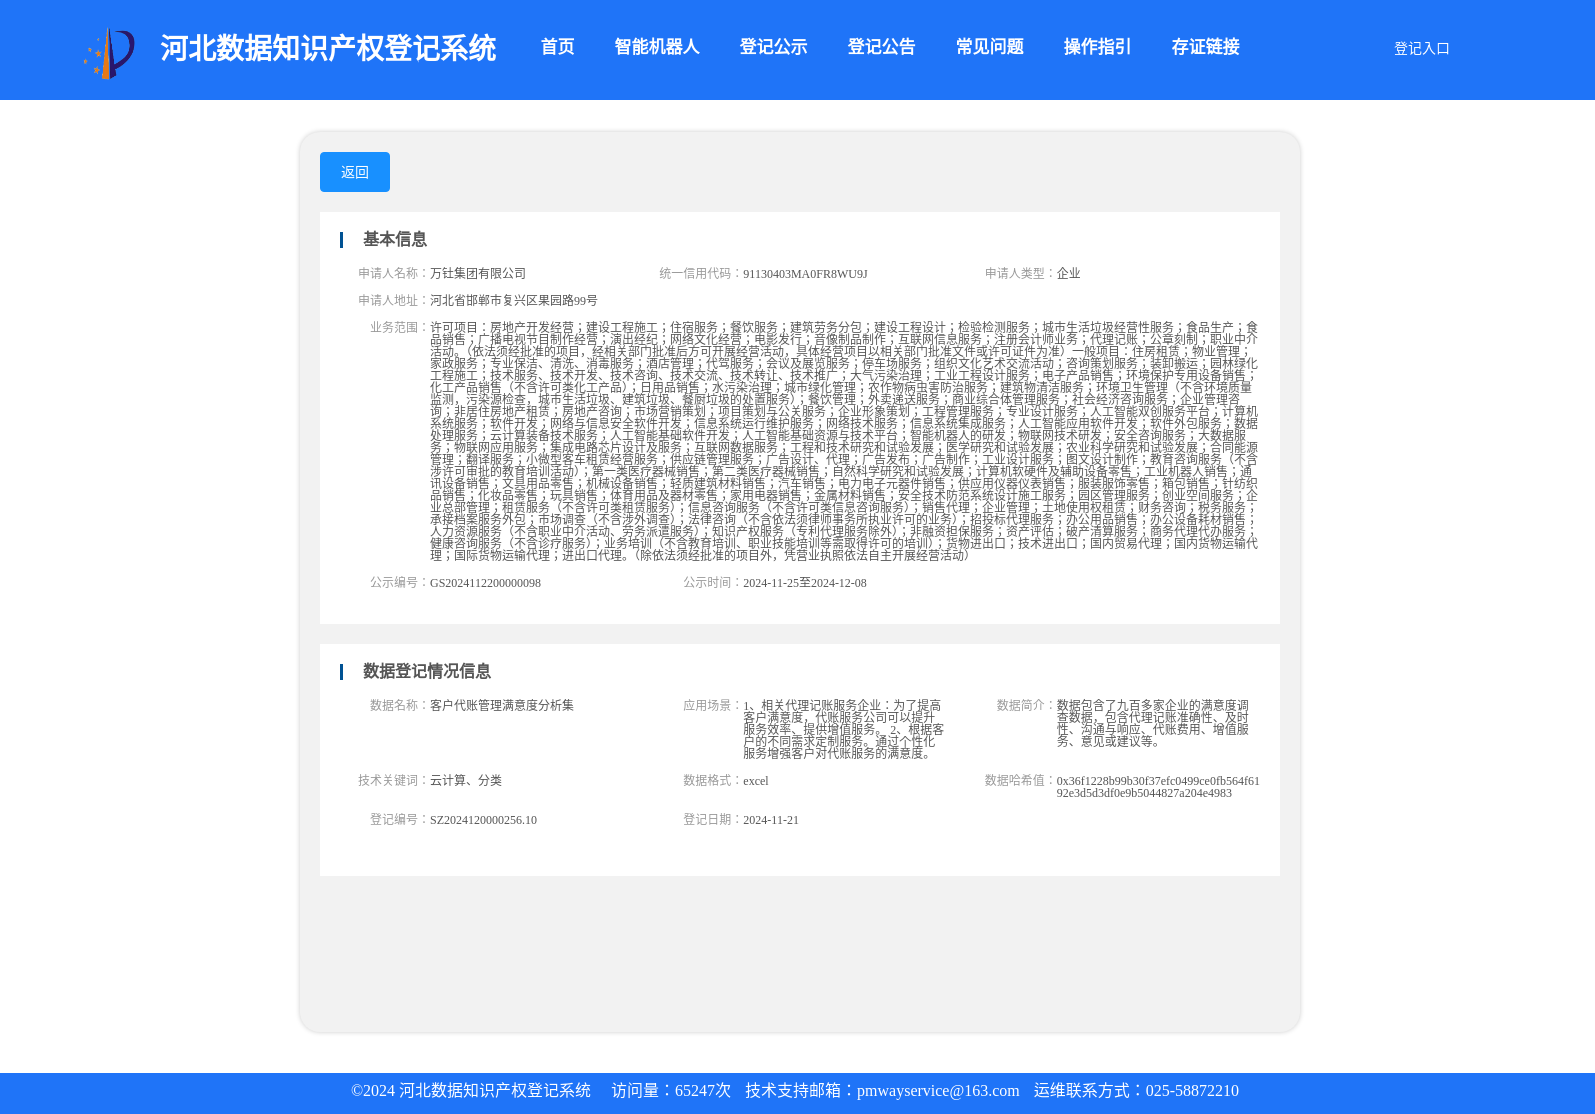The image size is (1595, 1114).
Task: Select registration number SZ2024120000256.10
Action: [x=483, y=820]
